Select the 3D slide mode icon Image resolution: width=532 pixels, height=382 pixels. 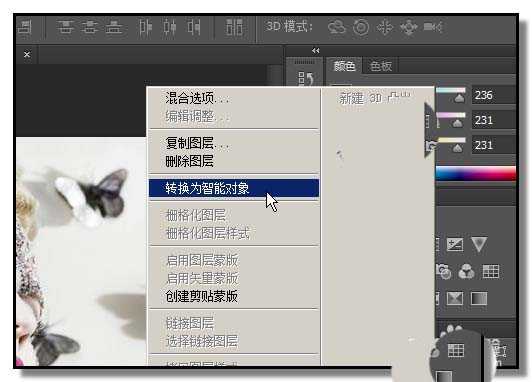[408, 27]
